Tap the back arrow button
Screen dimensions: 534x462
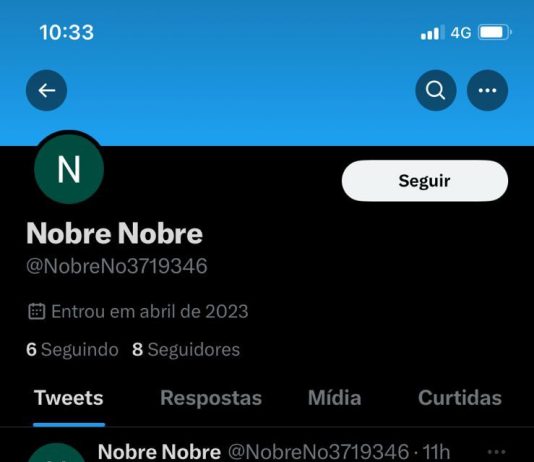[46, 90]
